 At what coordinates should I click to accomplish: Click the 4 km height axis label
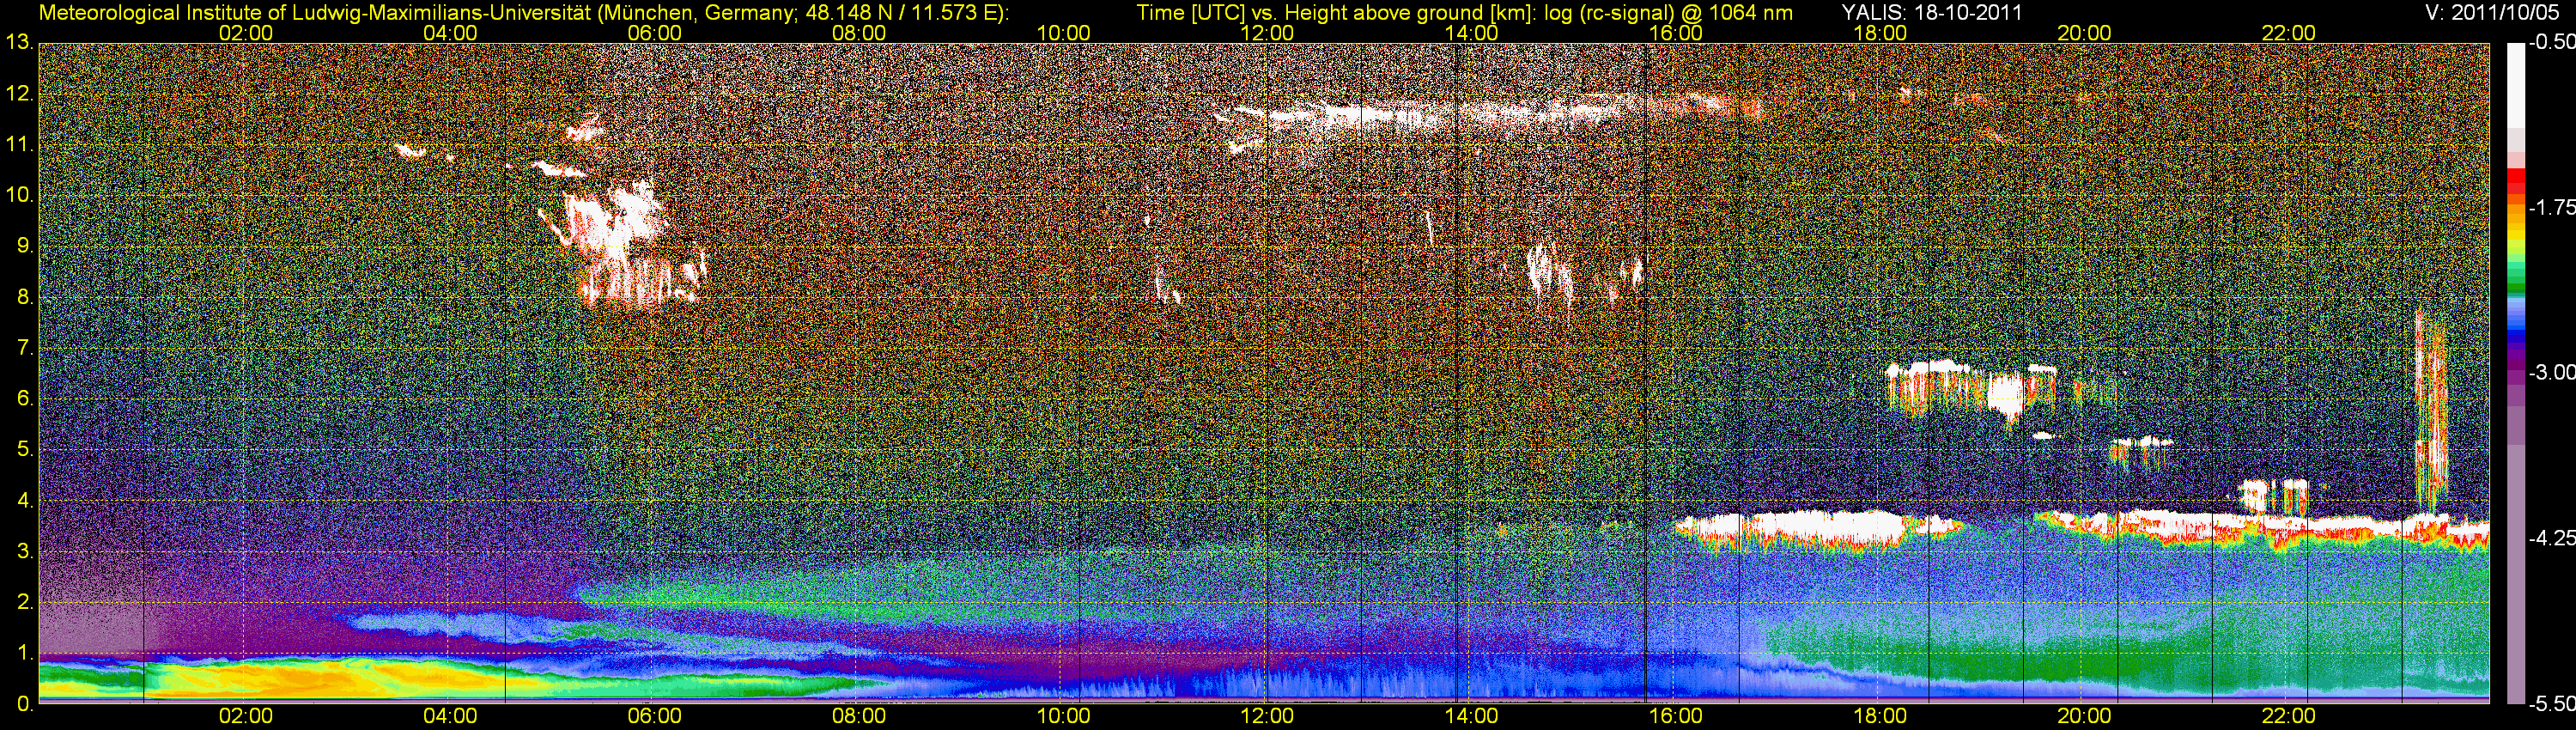pos(26,501)
